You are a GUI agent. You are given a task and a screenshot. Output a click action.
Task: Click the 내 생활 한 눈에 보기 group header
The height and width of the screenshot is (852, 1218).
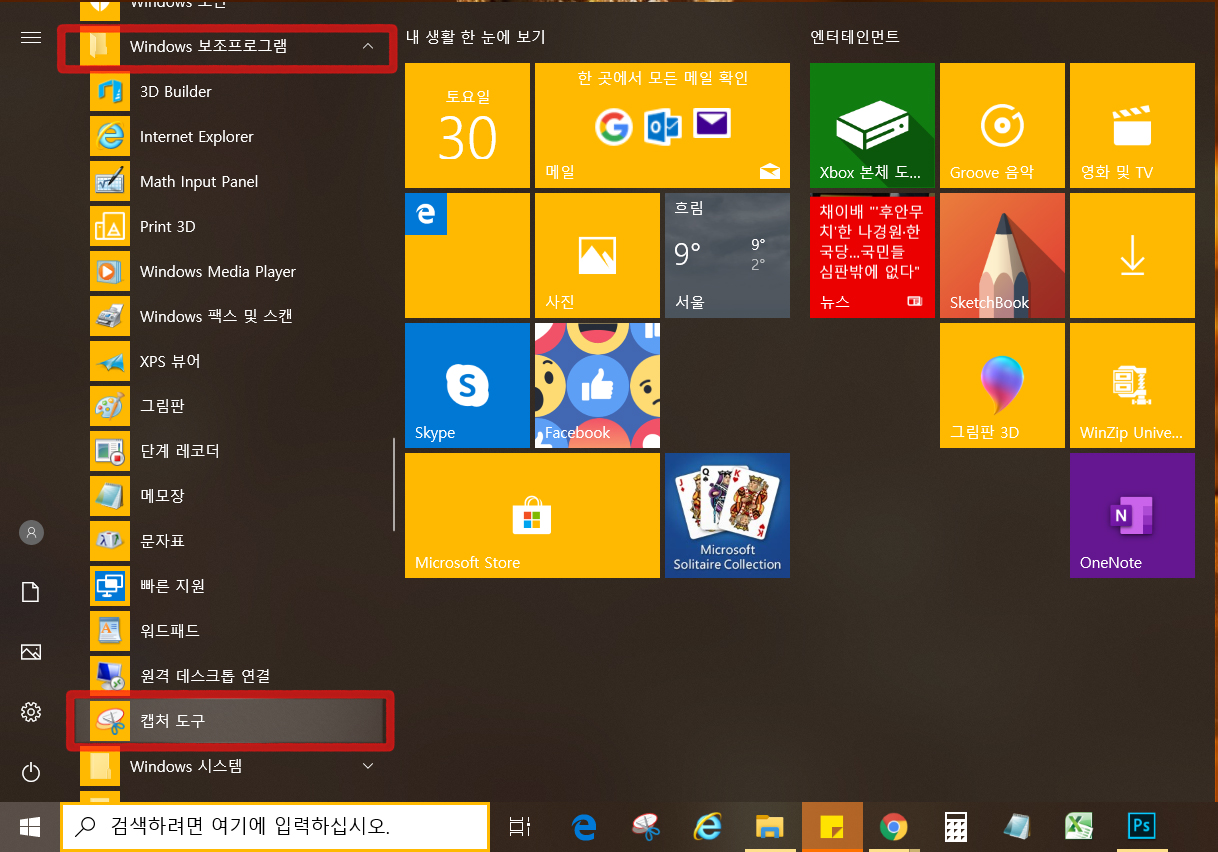pyautogui.click(x=475, y=37)
